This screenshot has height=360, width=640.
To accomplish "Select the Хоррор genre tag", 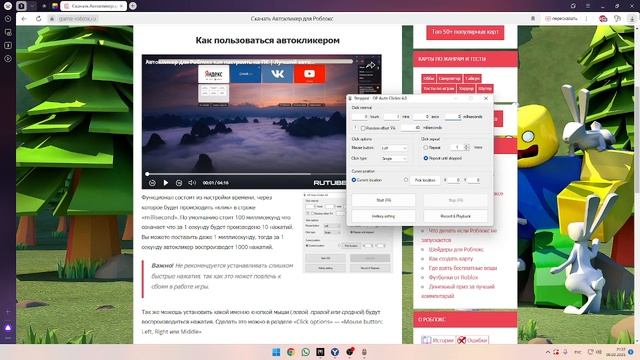I will click(466, 89).
